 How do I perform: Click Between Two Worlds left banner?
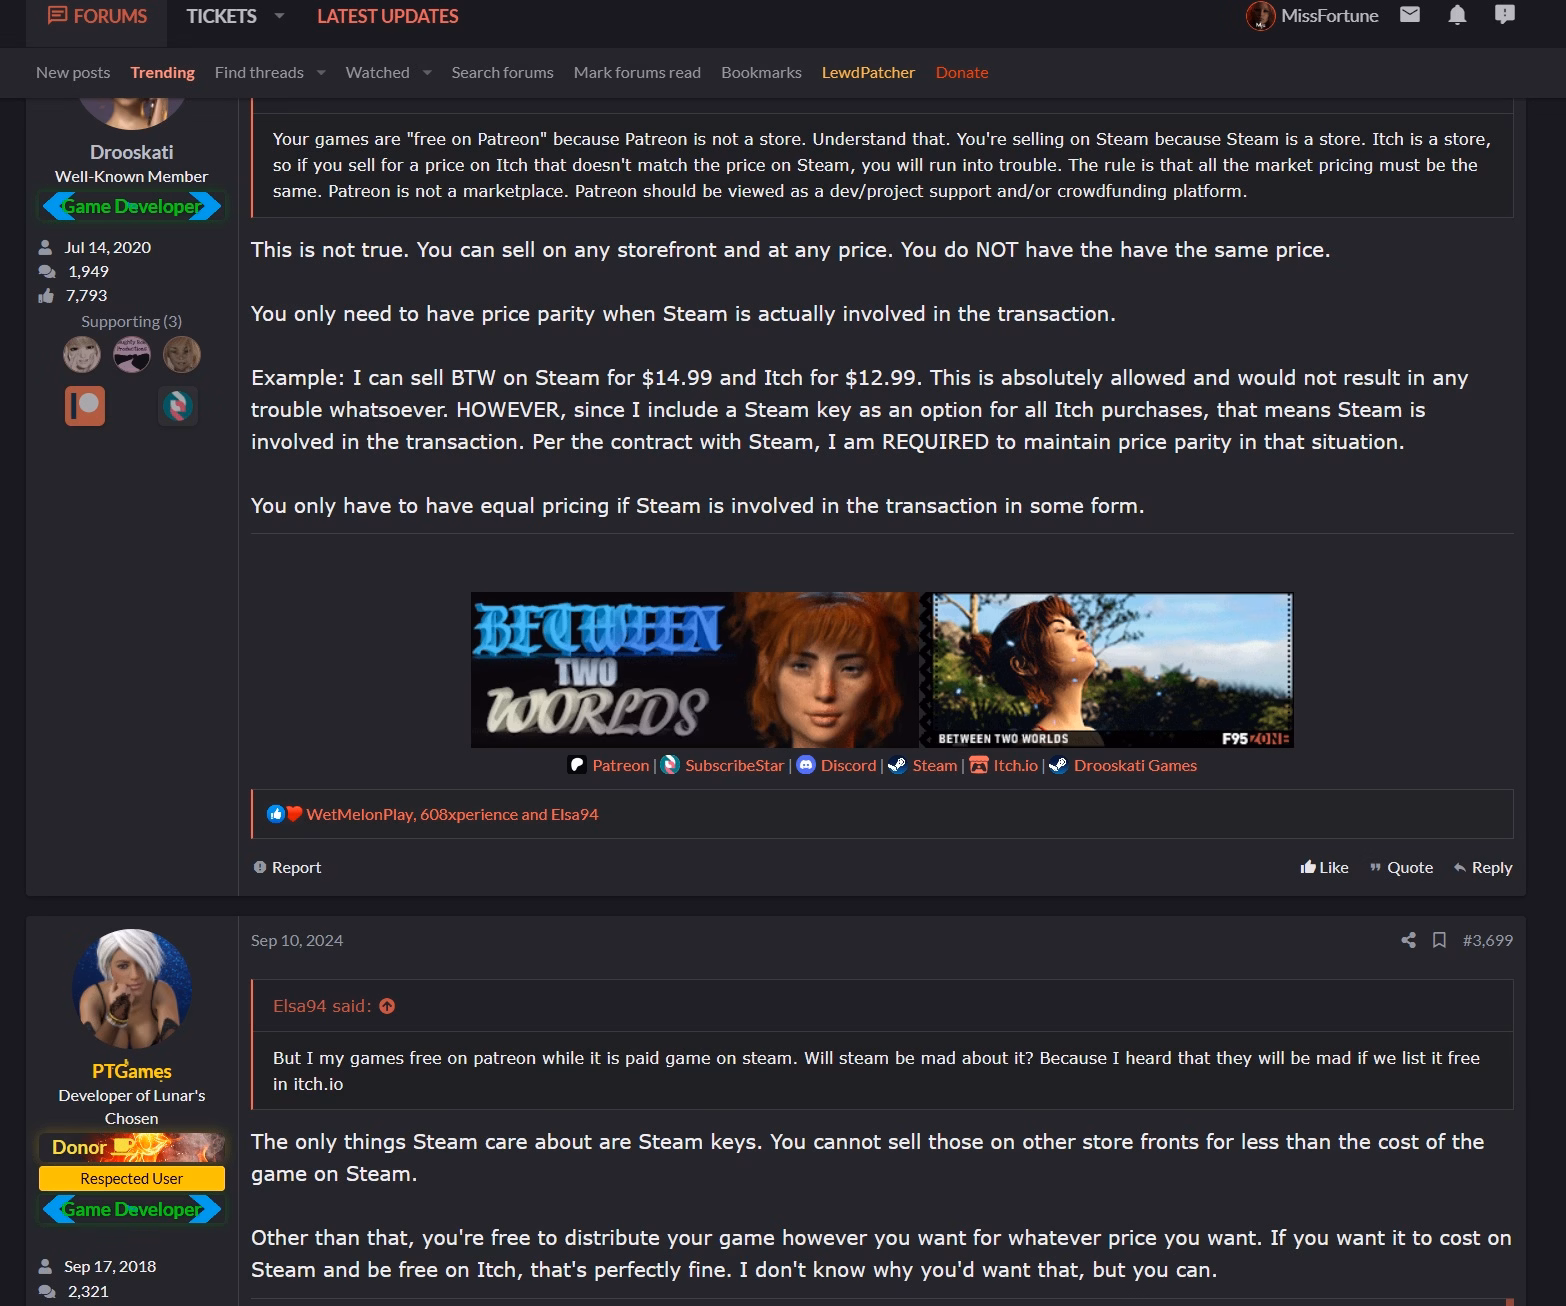pyautogui.click(x=695, y=669)
